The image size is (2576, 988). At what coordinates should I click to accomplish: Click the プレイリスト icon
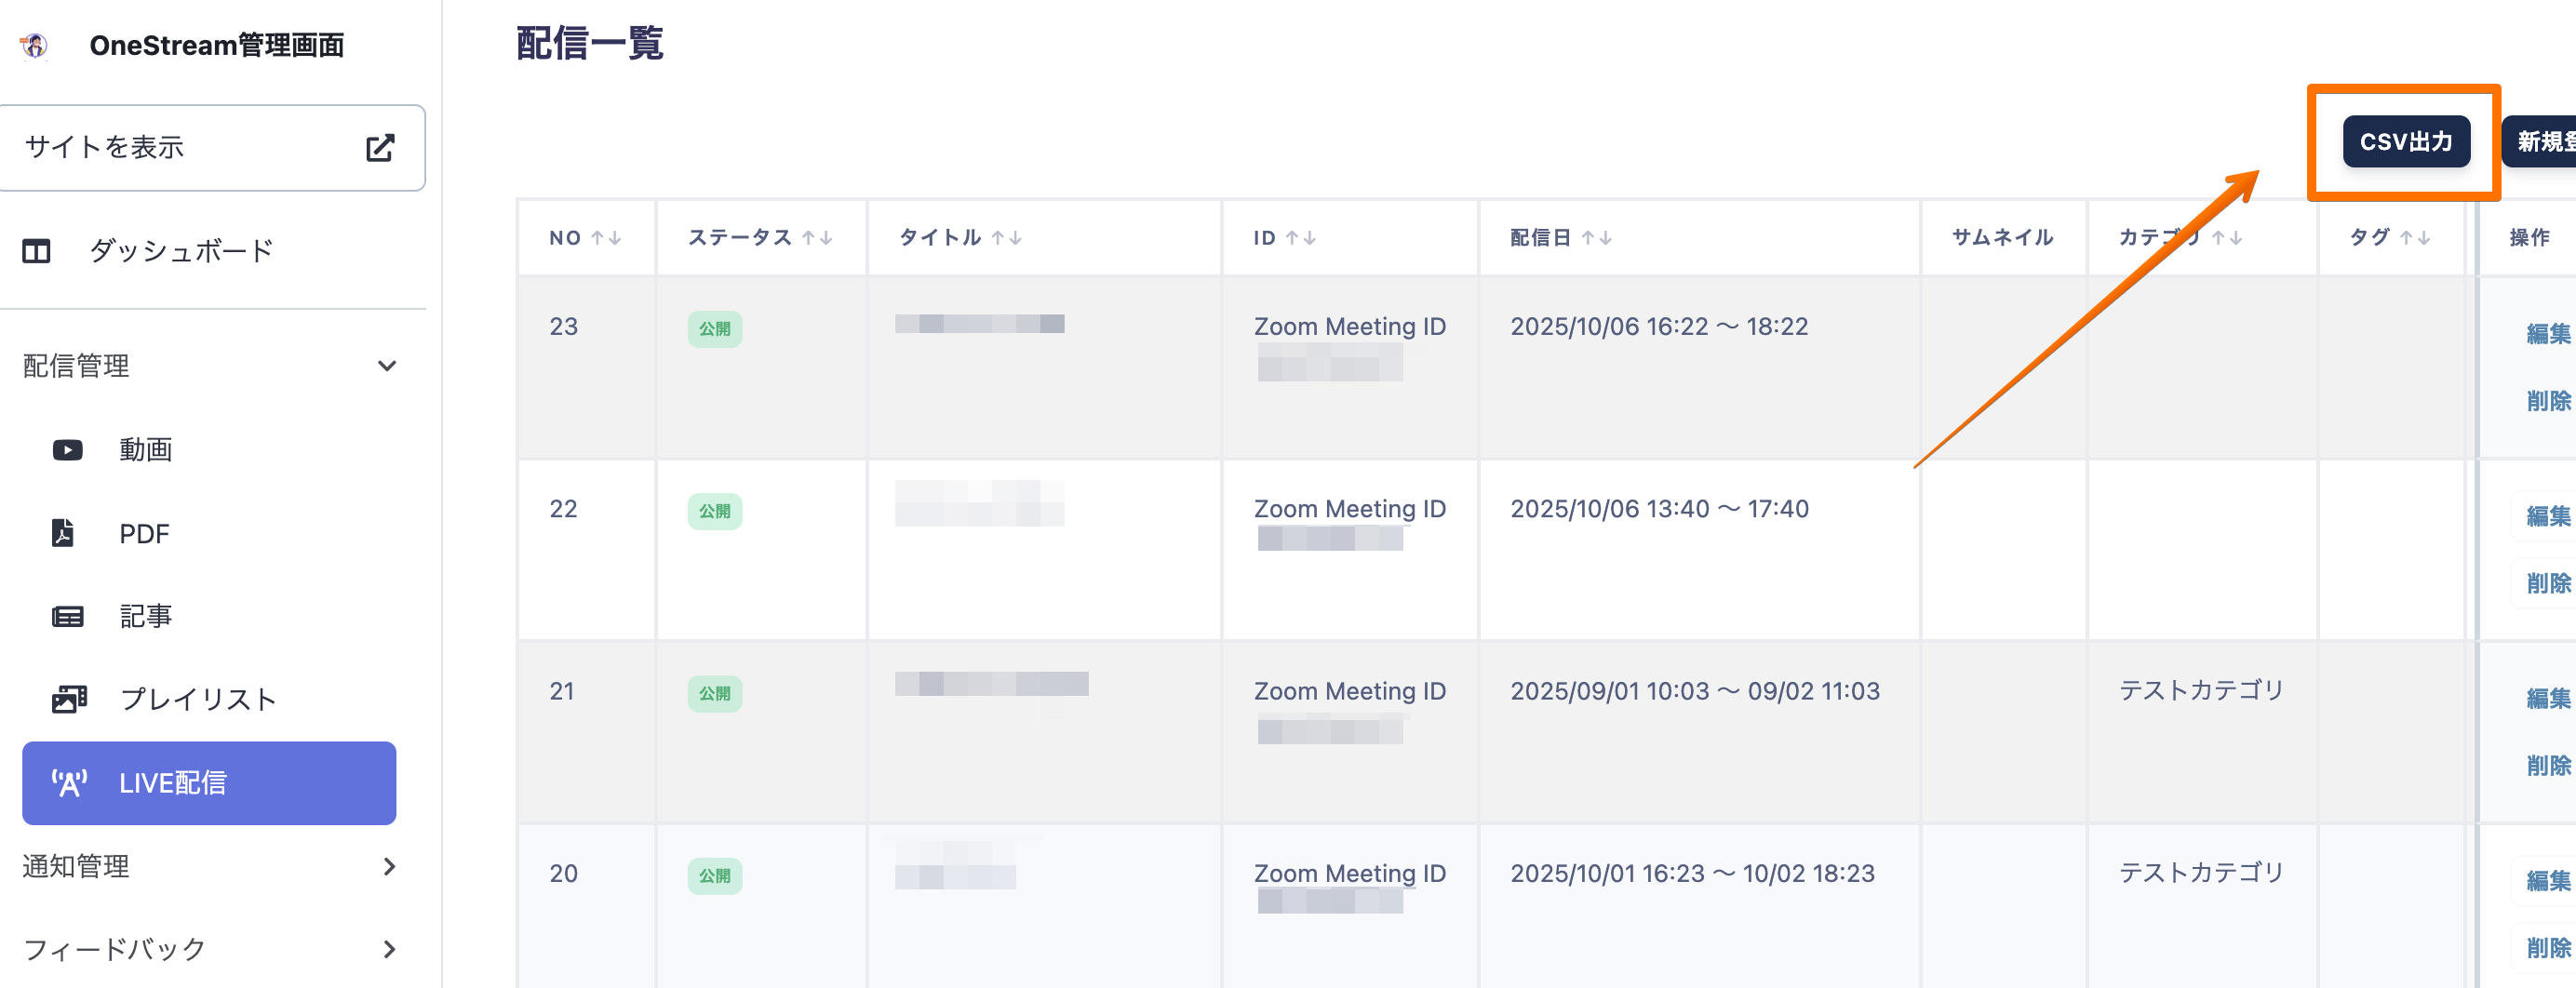(x=69, y=699)
